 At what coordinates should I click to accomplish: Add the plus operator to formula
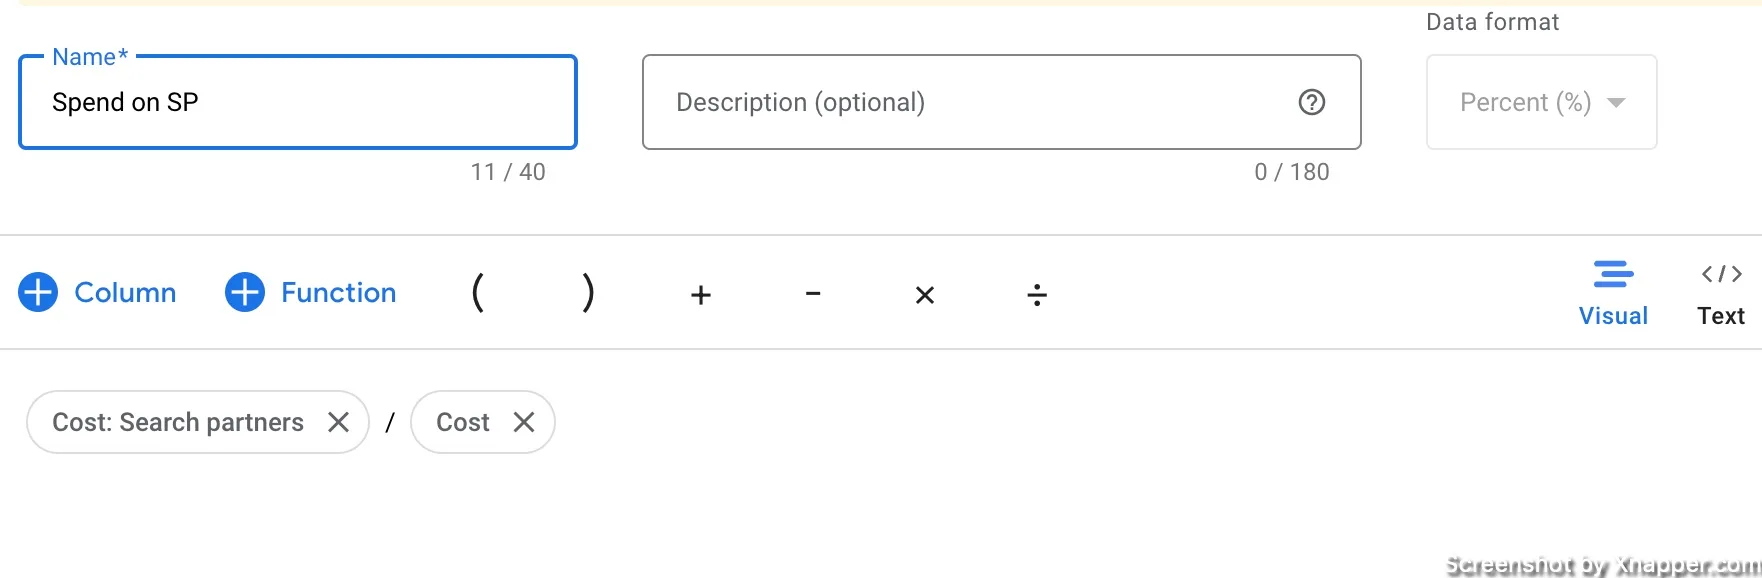[701, 295]
